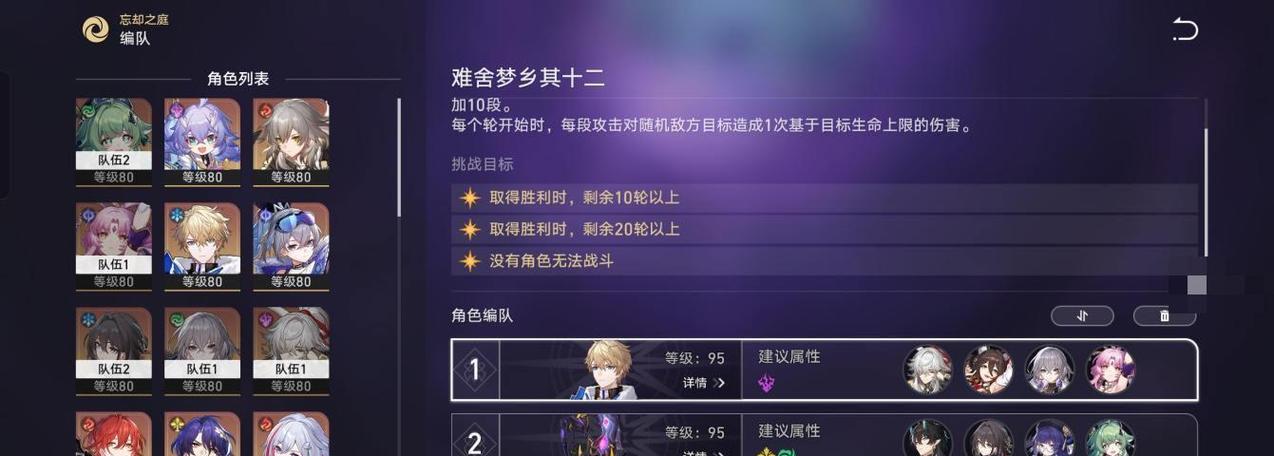
Task: Click the back arrow icon at top right
Action: point(1185,29)
